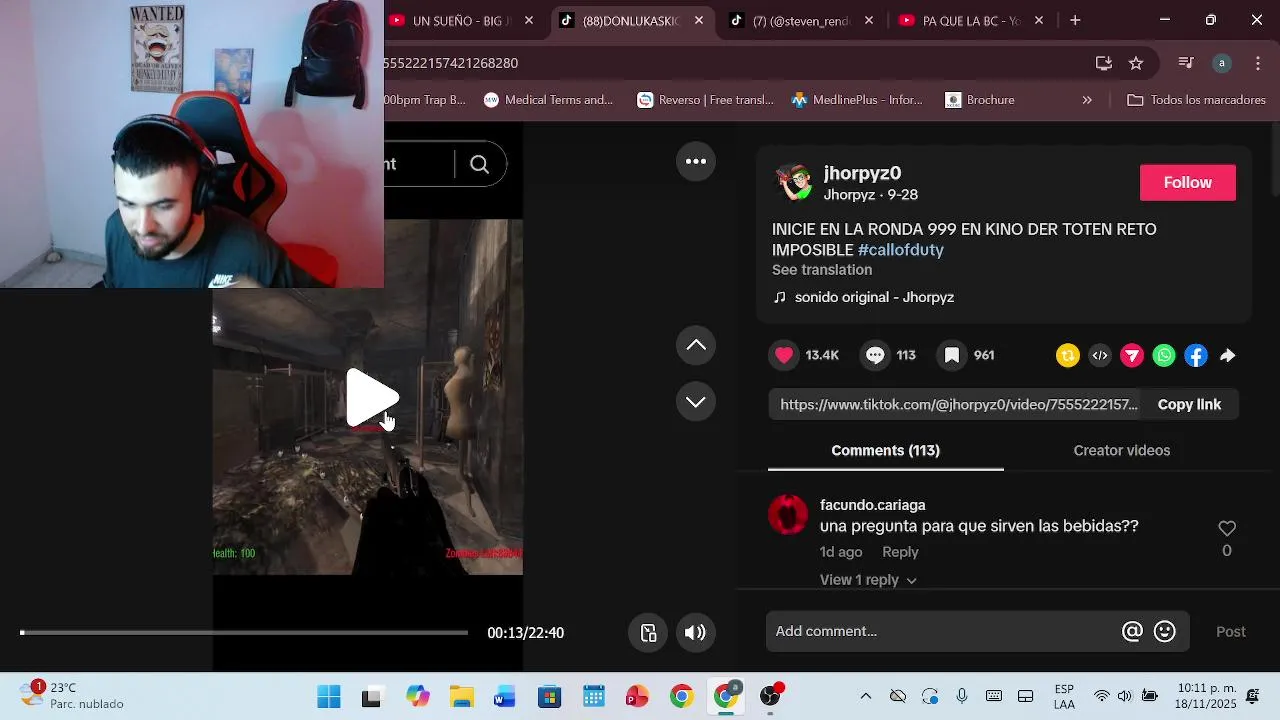Select the Comments (113) tab

[885, 450]
